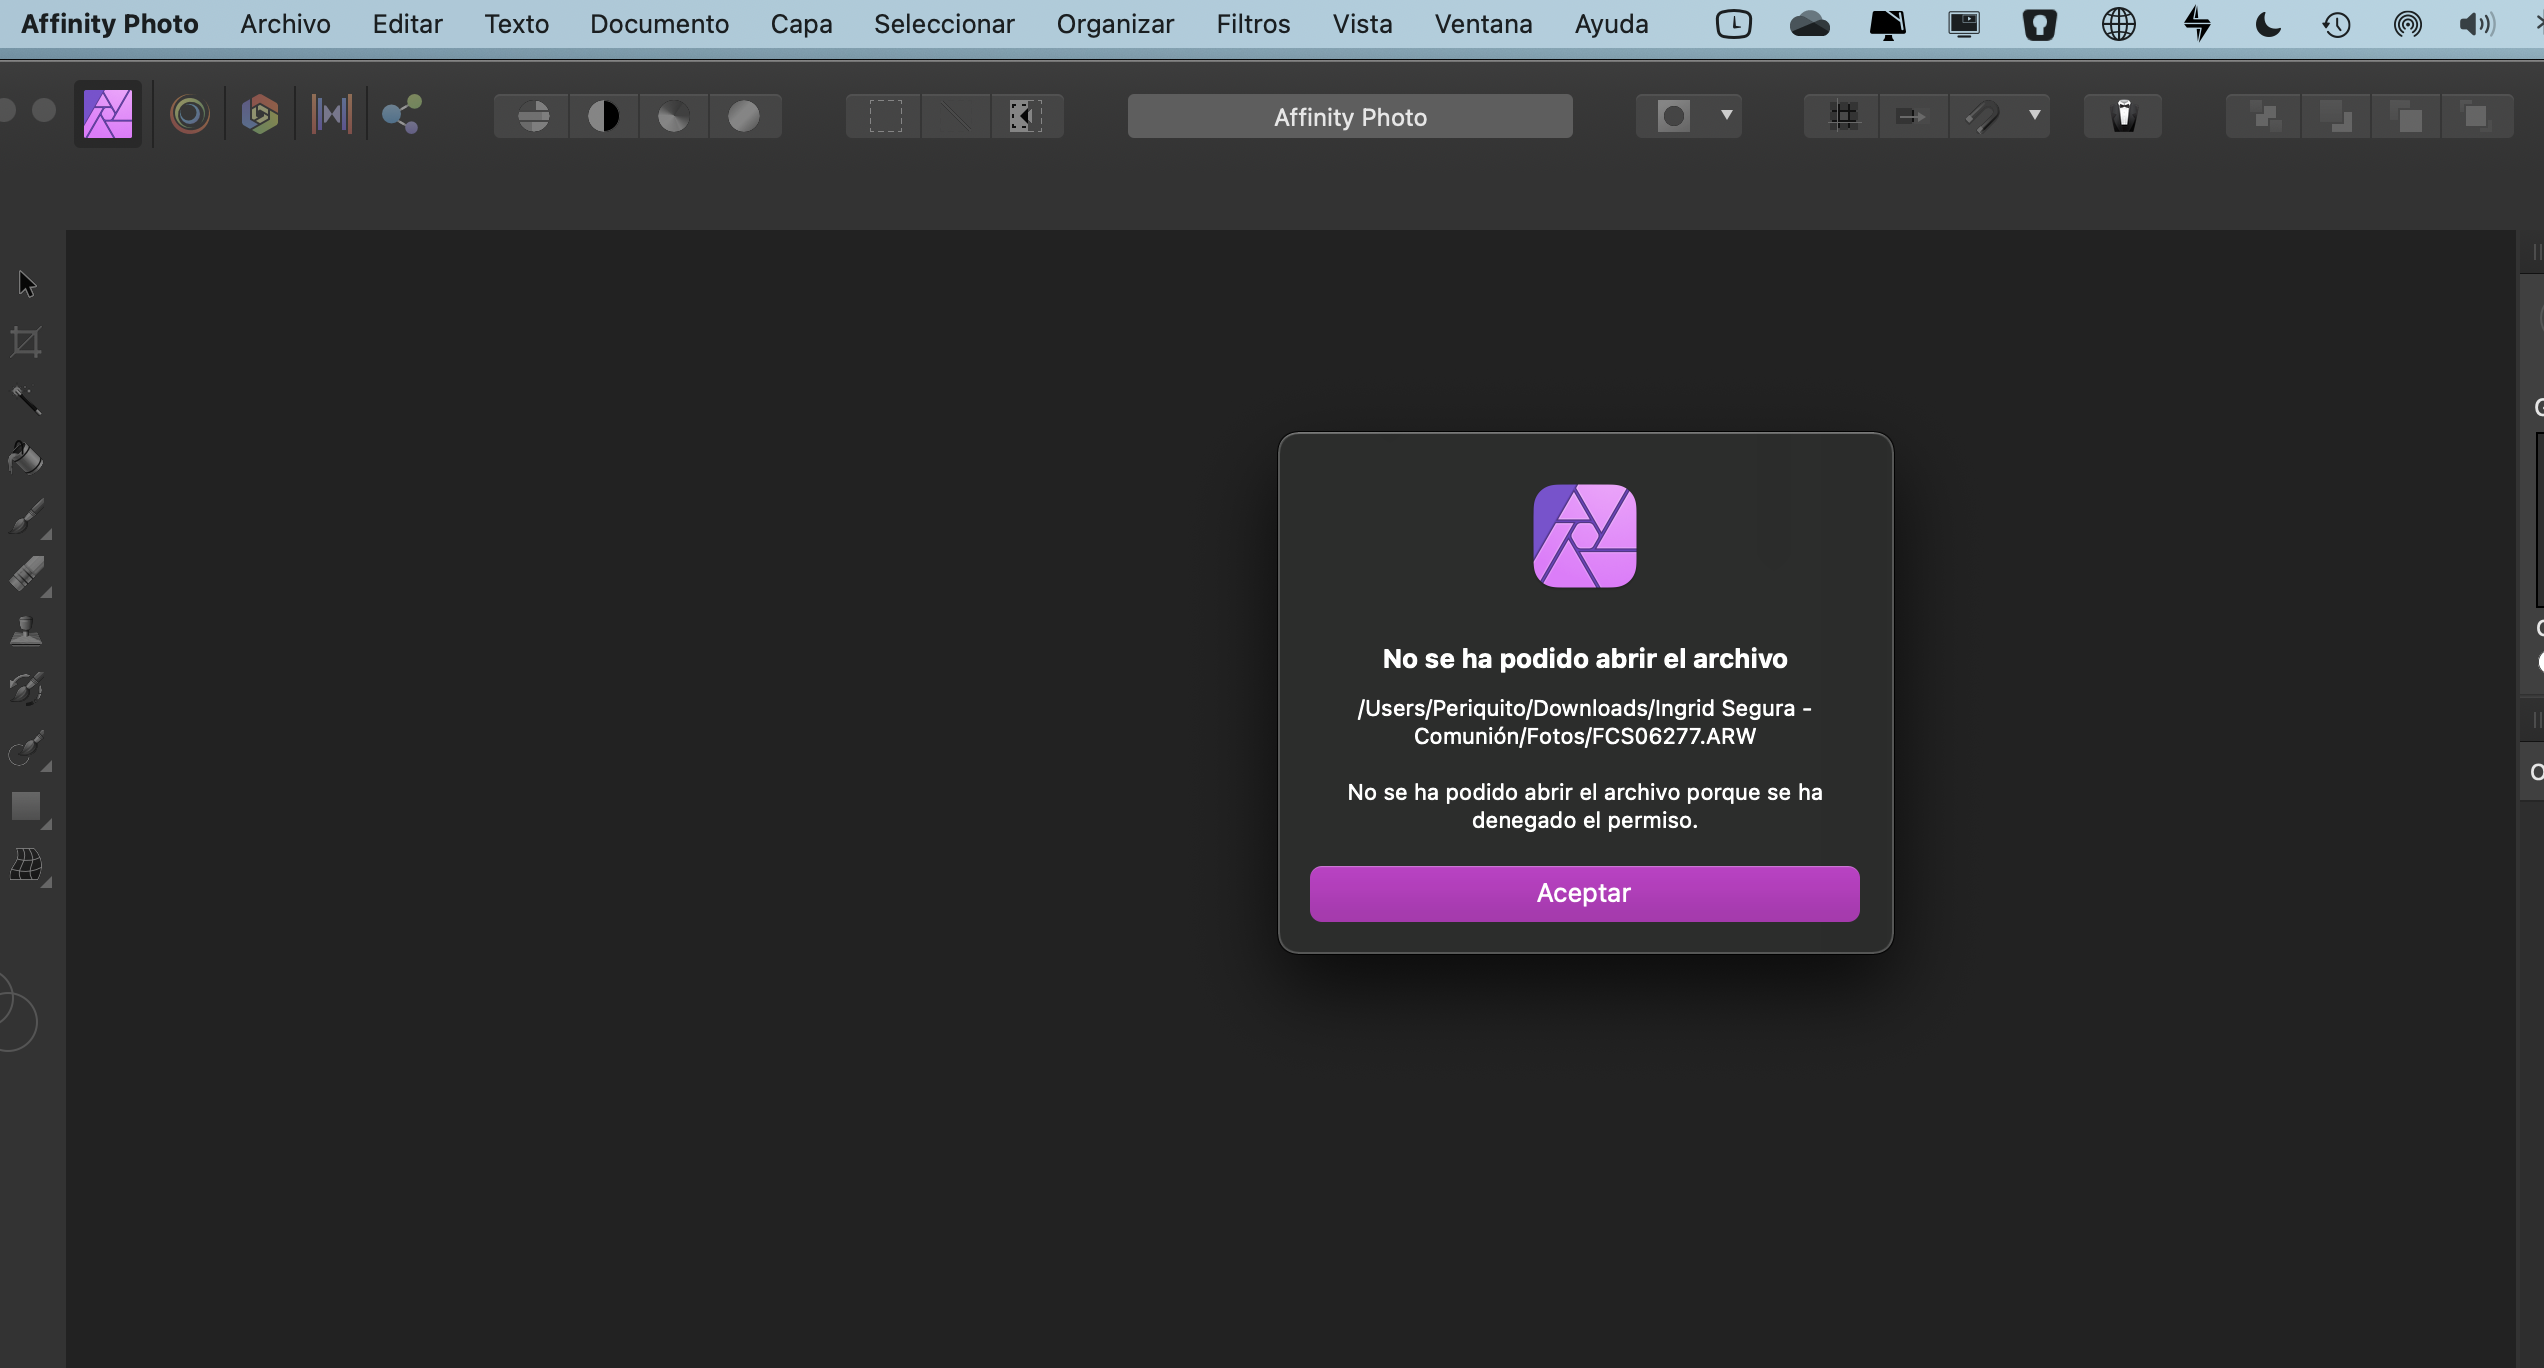This screenshot has width=2544, height=1368.
Task: Toggle the Focus moon icon in menu bar
Action: click(x=2268, y=24)
